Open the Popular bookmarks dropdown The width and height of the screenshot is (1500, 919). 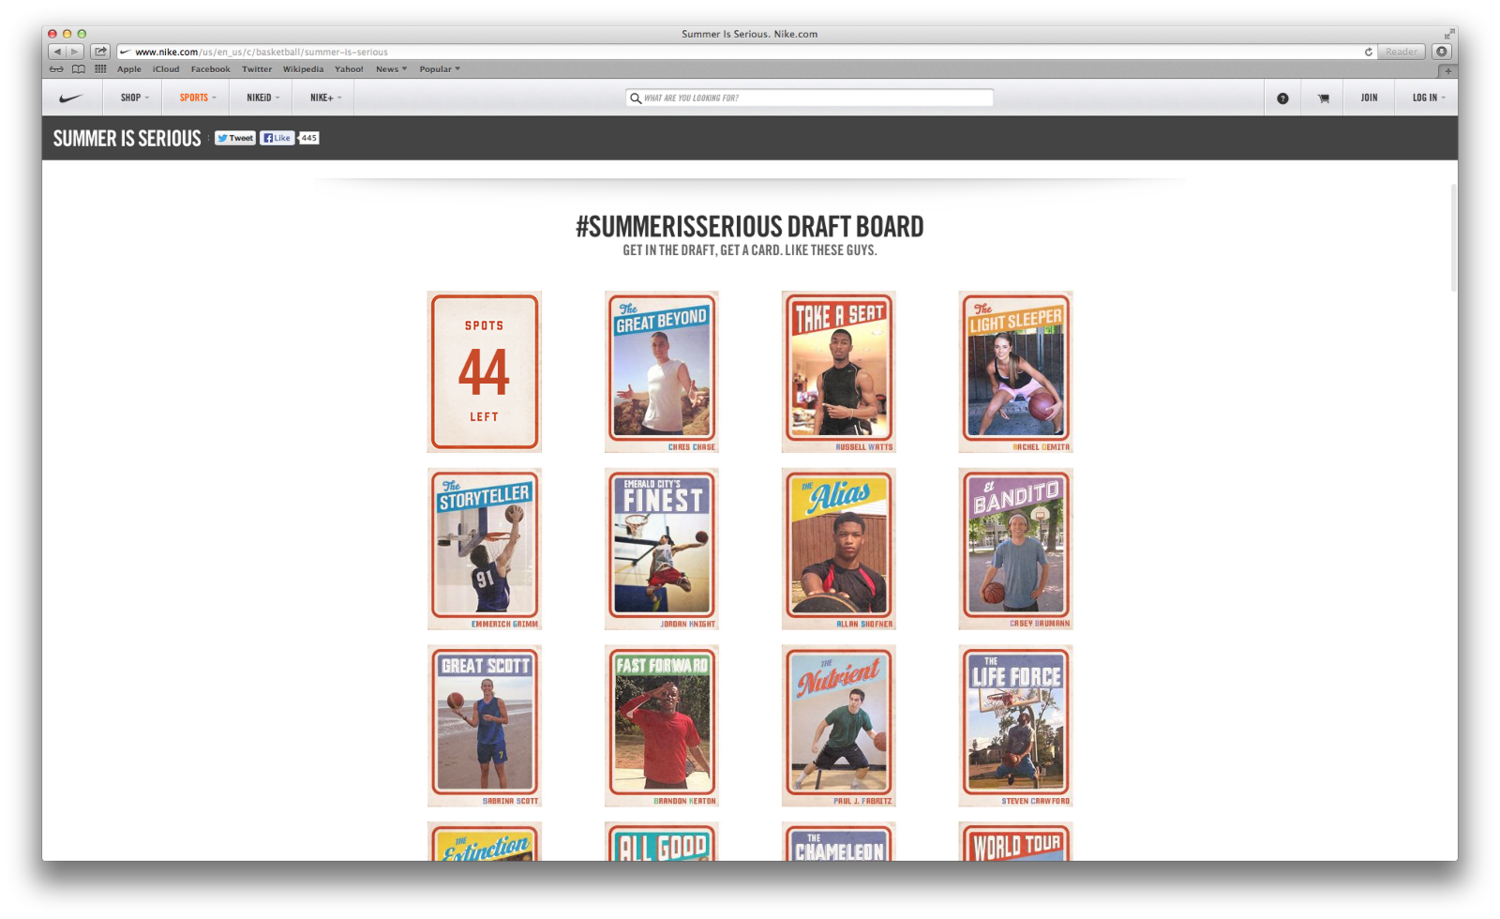[x=439, y=69]
